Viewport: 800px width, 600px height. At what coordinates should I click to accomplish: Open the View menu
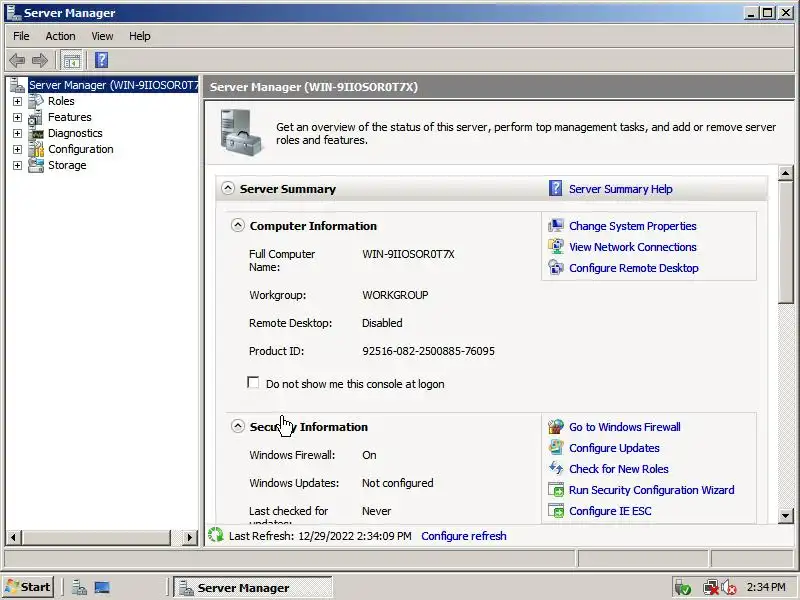coord(102,36)
